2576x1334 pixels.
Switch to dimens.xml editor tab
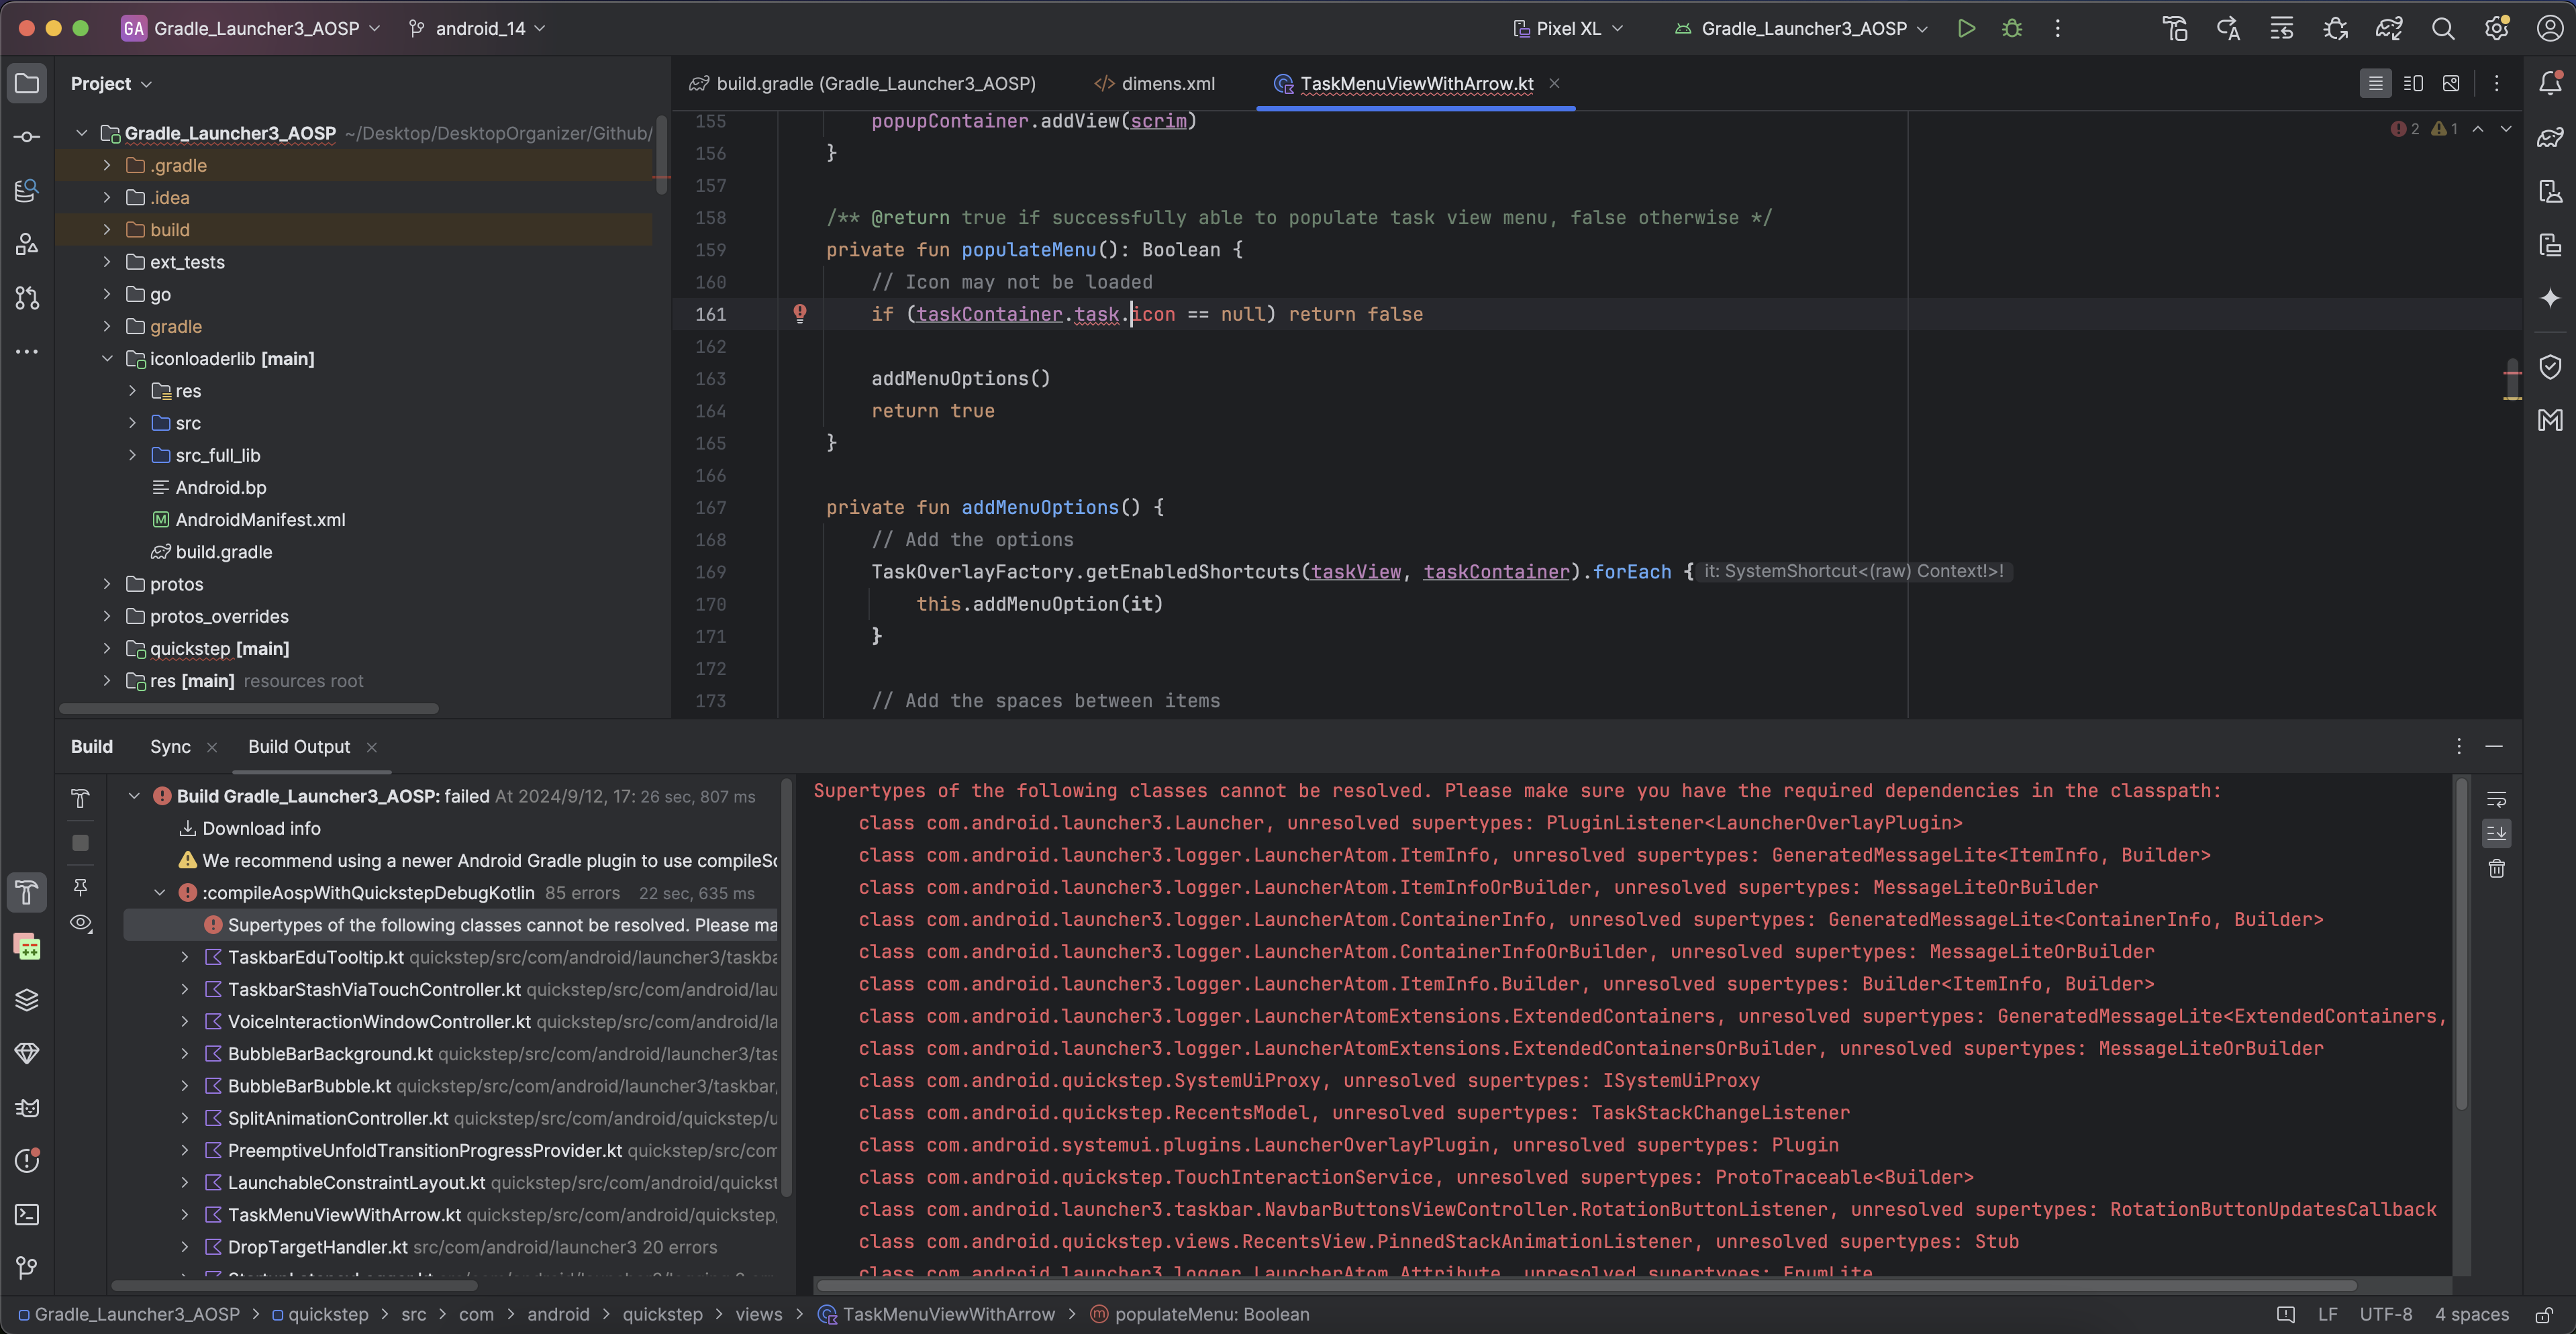coord(1155,83)
